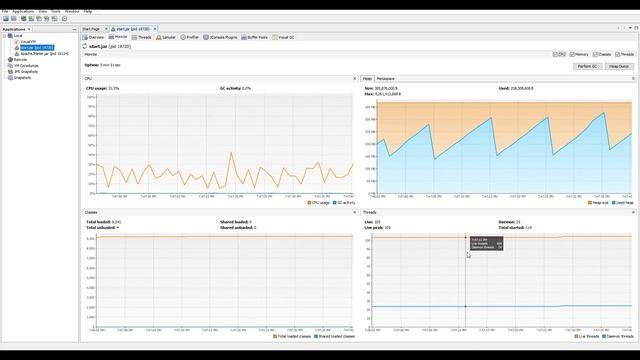Click the Used heap legend swatch
Viewport: 640px width, 360px height.
coord(613,202)
